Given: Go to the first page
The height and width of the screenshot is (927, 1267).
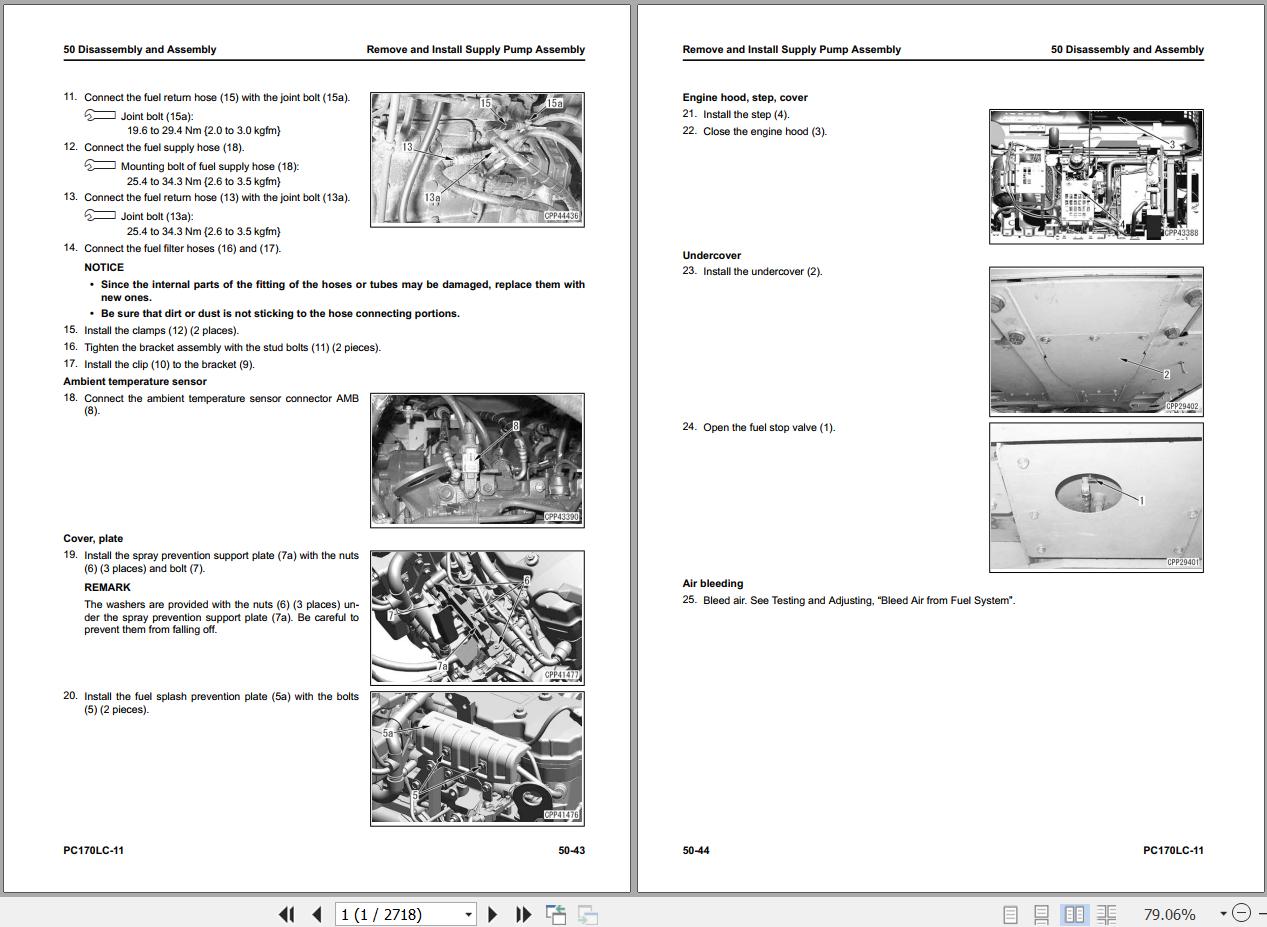Looking at the screenshot, I should tap(286, 914).
